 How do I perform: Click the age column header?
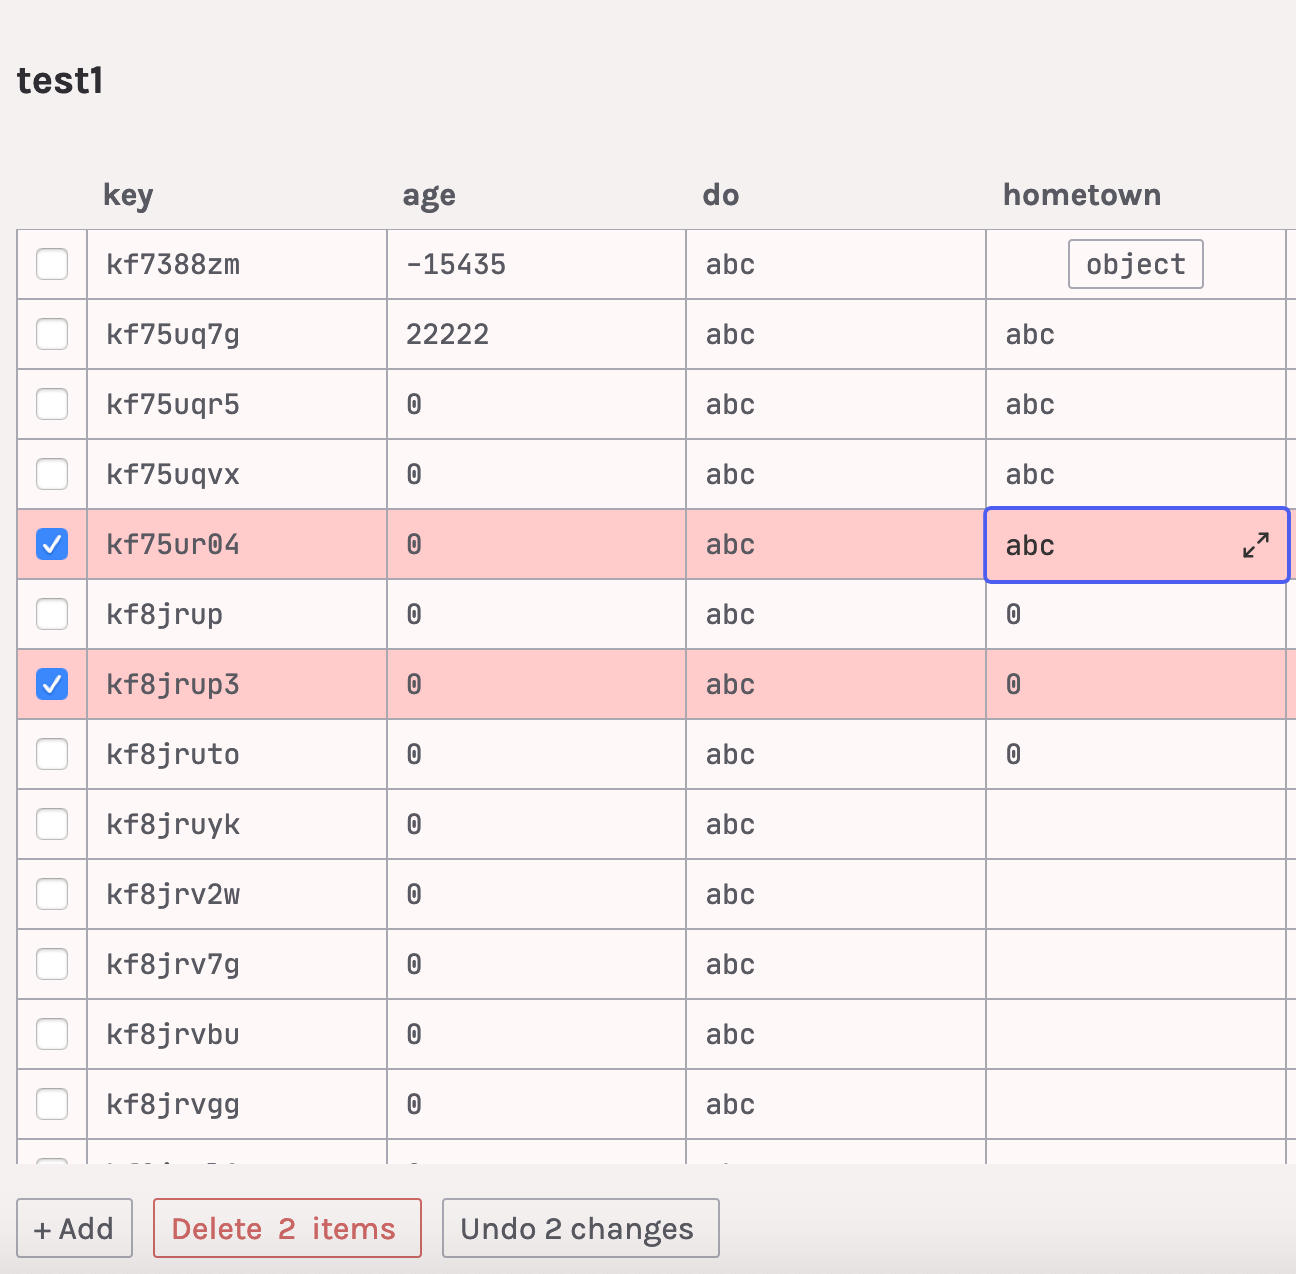click(x=428, y=195)
